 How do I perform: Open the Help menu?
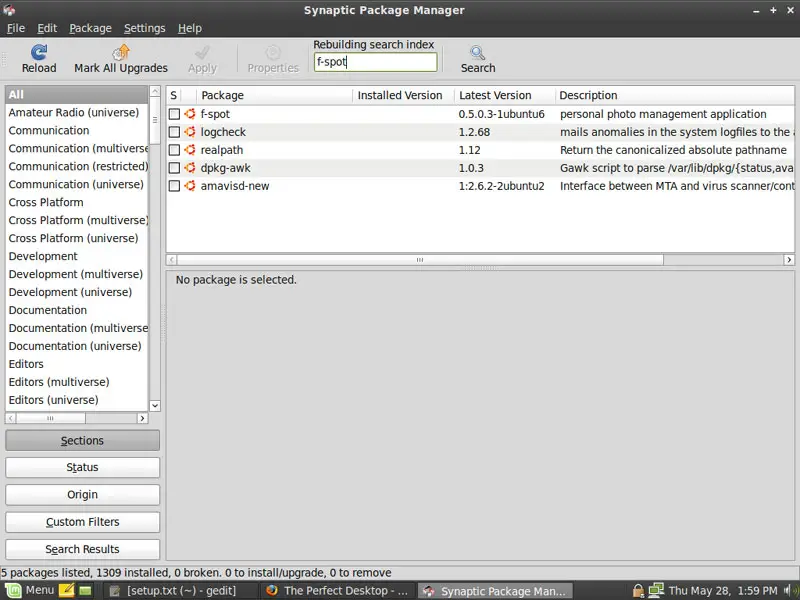190,28
